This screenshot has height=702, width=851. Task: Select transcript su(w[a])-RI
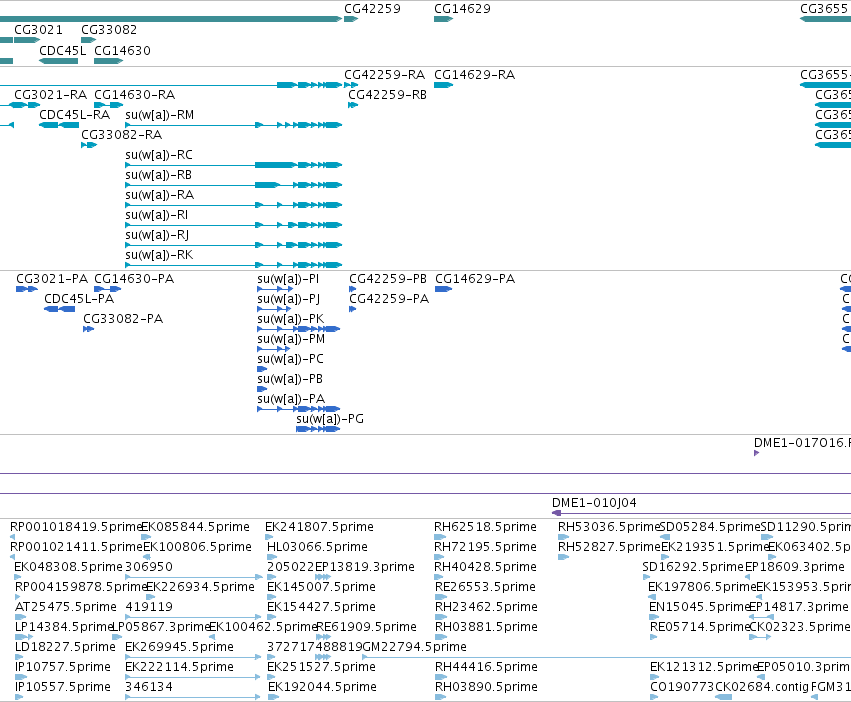point(156,214)
